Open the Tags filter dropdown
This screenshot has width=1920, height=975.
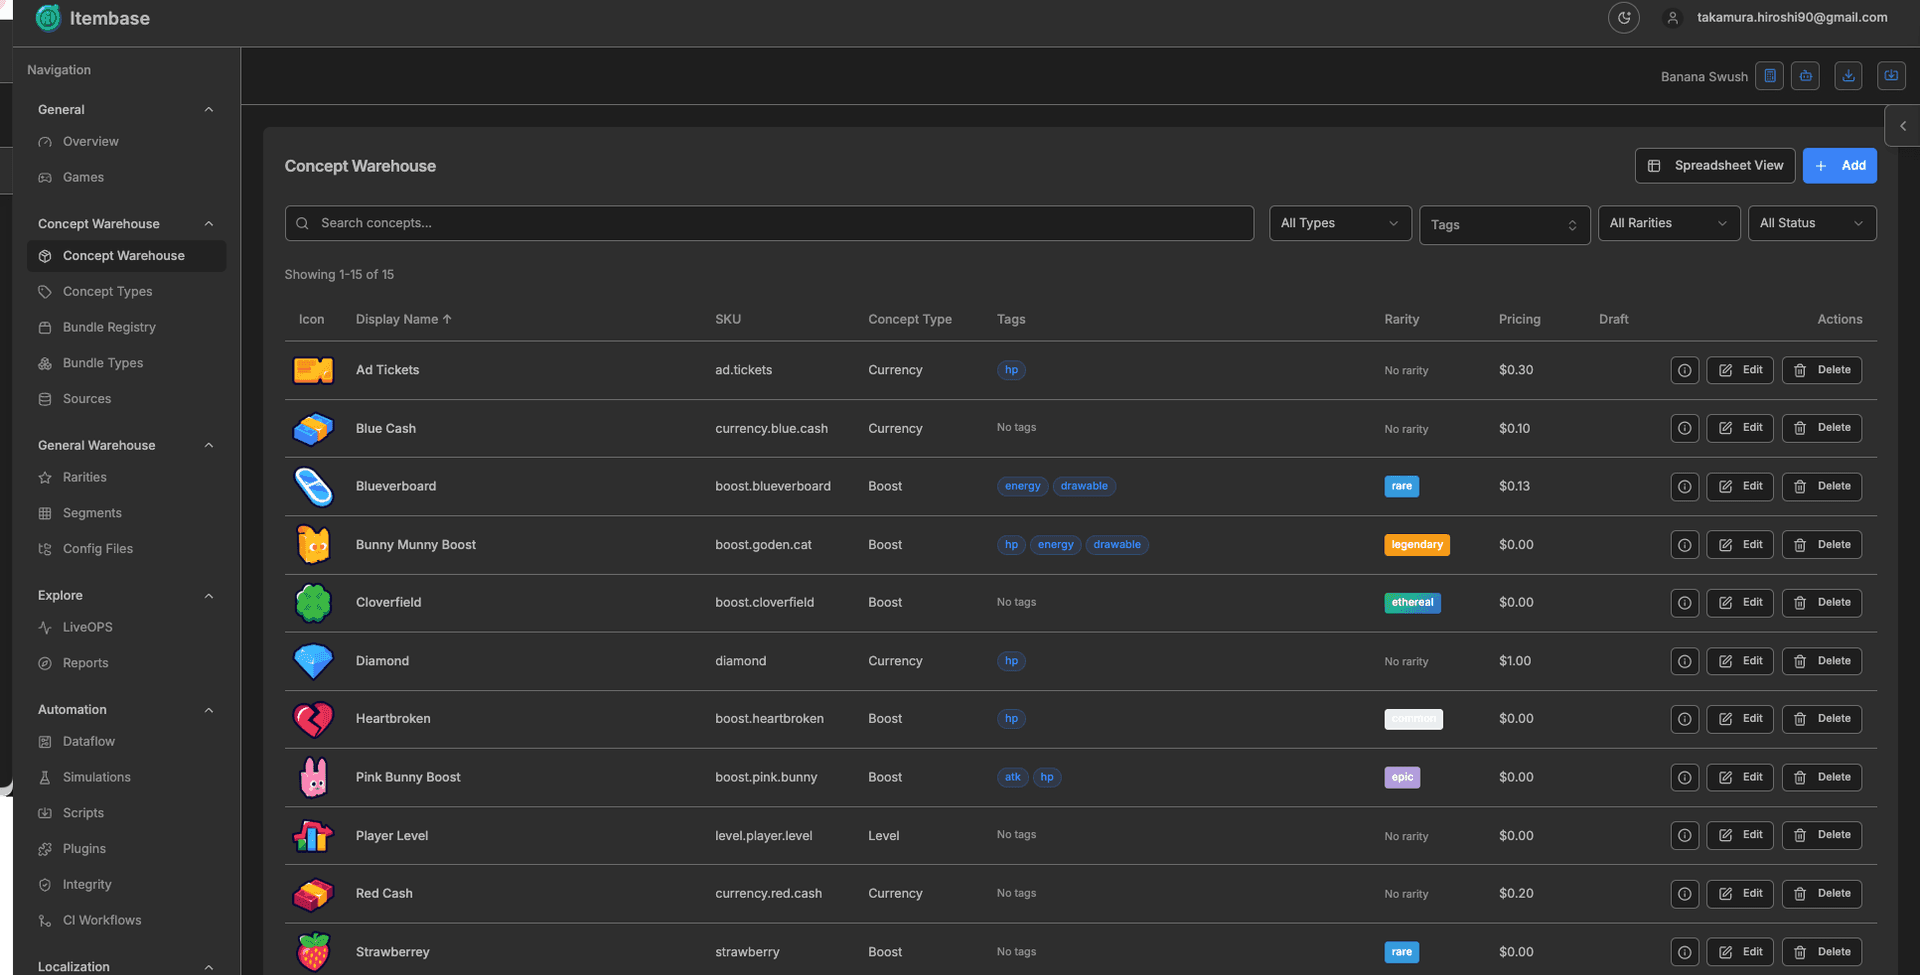pyautogui.click(x=1505, y=225)
